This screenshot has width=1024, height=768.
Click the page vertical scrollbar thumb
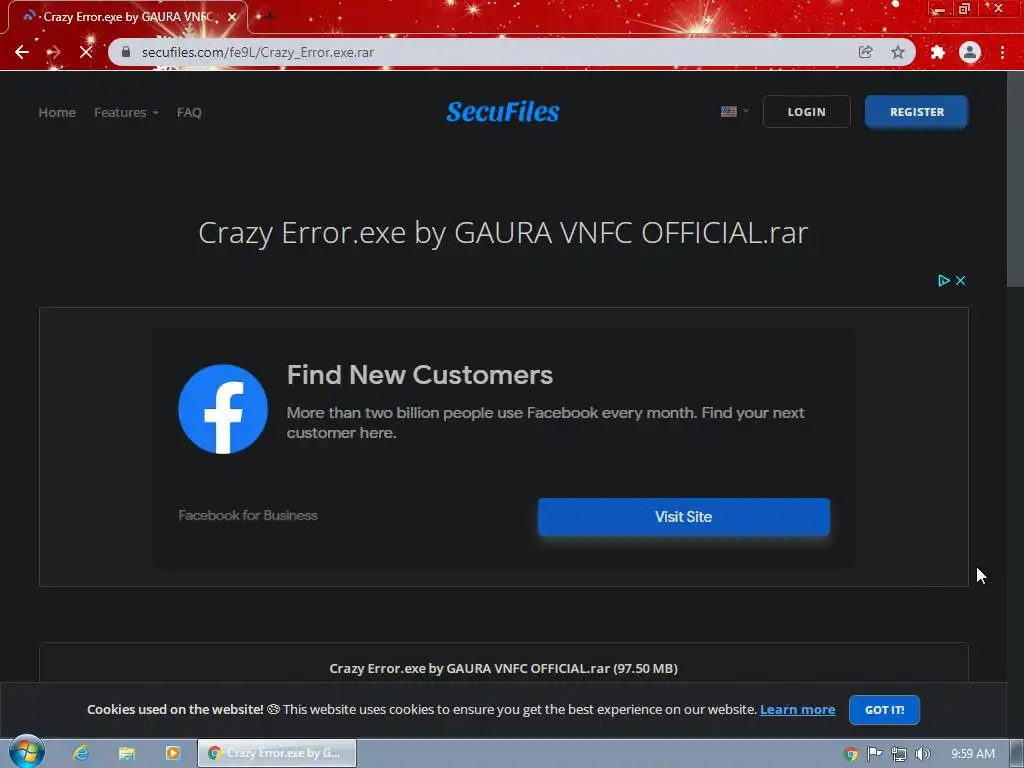tap(1015, 179)
